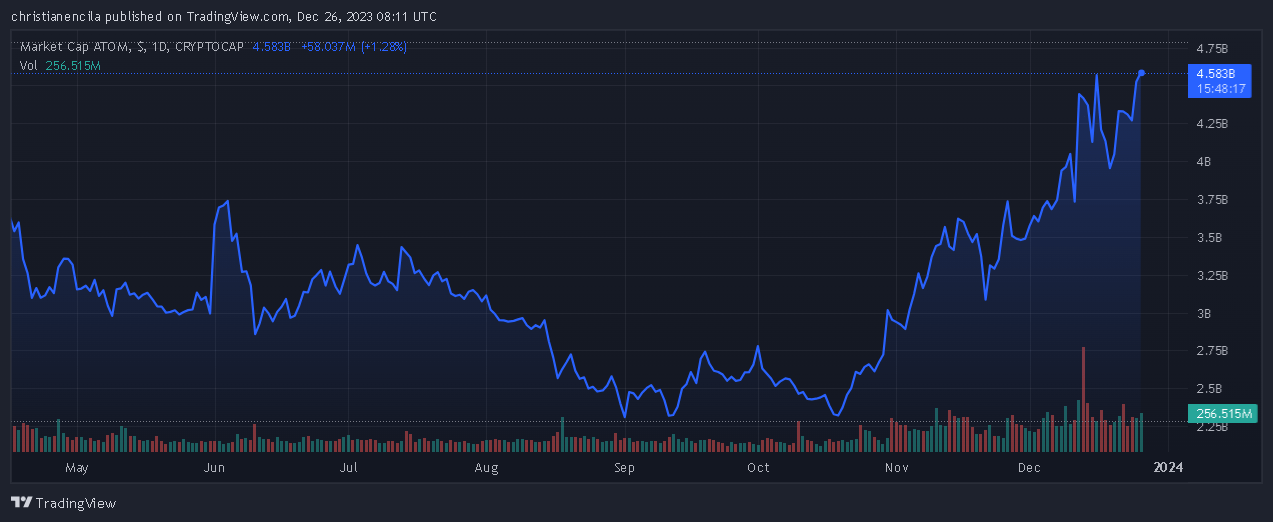Click the Sep label on time axis
The height and width of the screenshot is (522, 1273).
pos(624,467)
